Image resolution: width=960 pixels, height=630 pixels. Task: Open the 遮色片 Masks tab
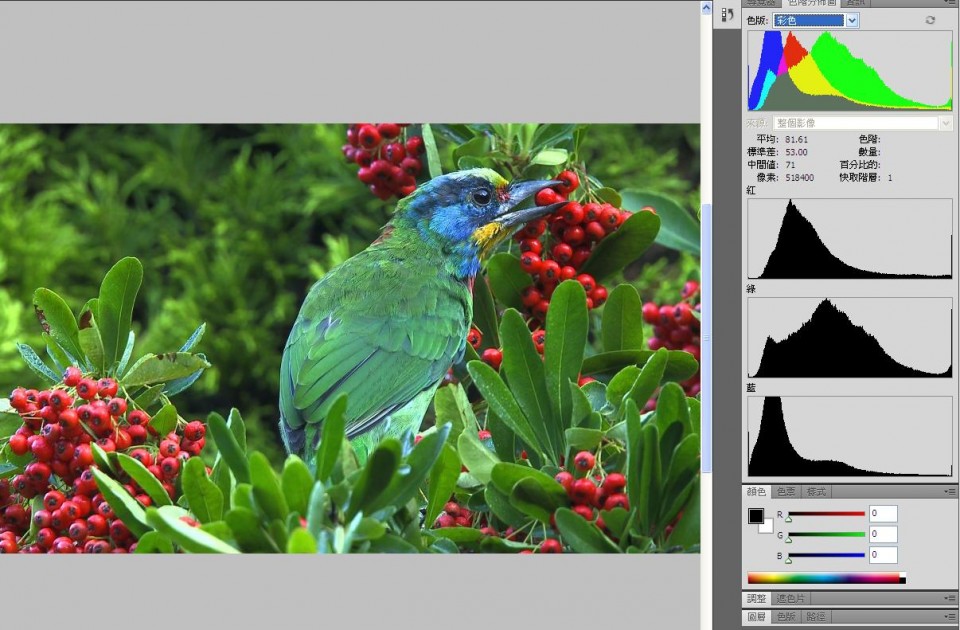pos(790,598)
